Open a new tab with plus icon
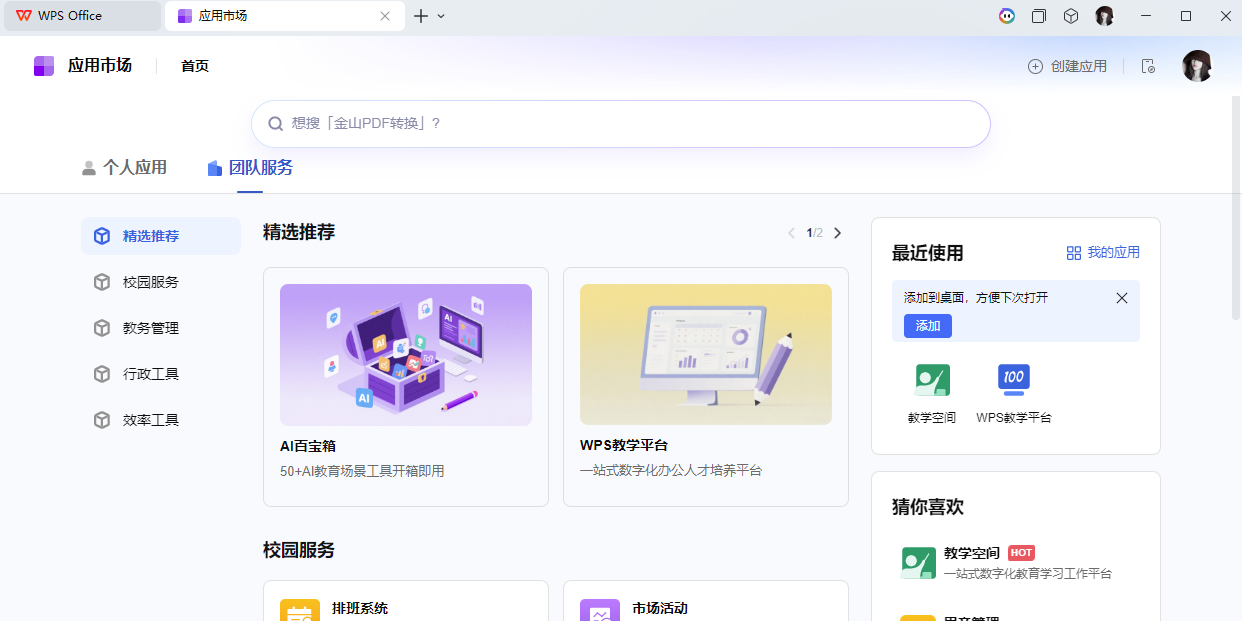This screenshot has width=1242, height=621. point(421,16)
